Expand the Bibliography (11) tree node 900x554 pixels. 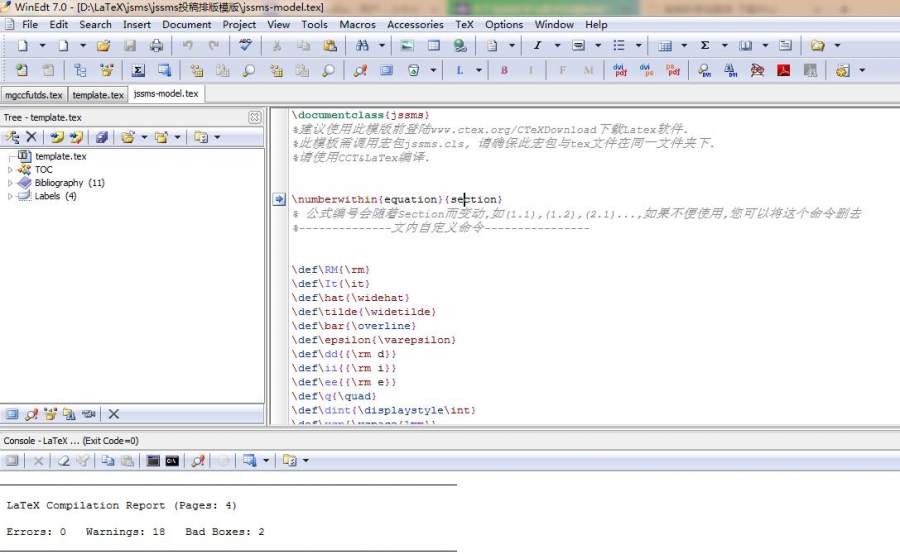coord(11,183)
